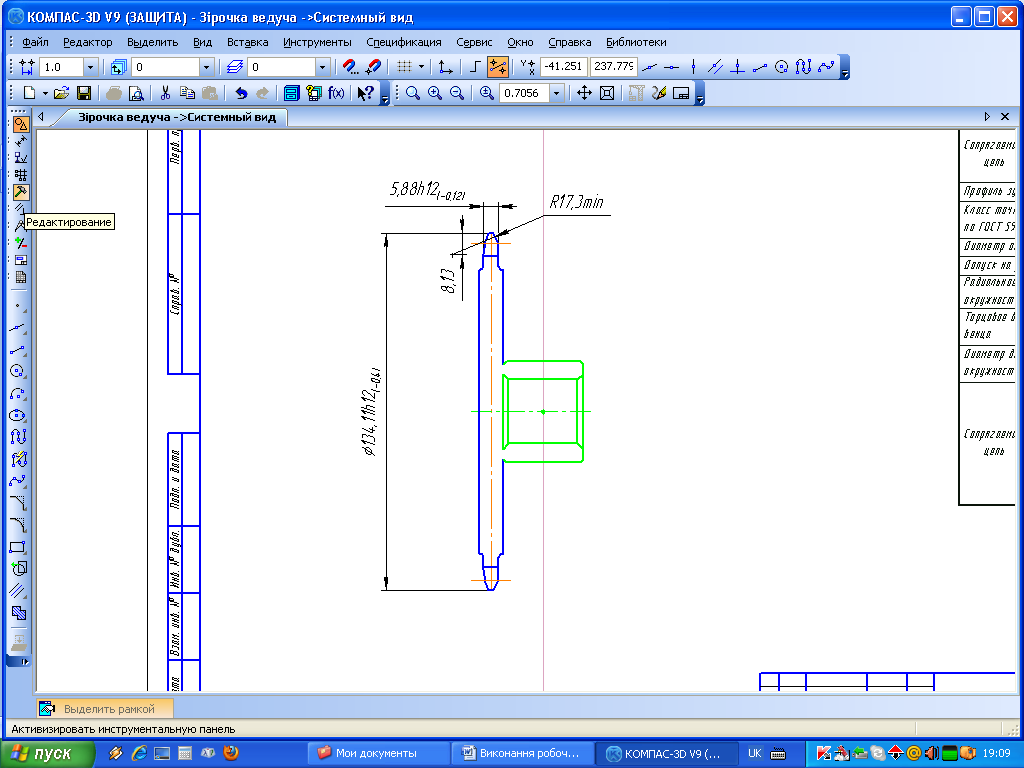Image resolution: width=1024 pixels, height=768 pixels.
Task: Zoom out using the minus magnifier
Action: 457,93
